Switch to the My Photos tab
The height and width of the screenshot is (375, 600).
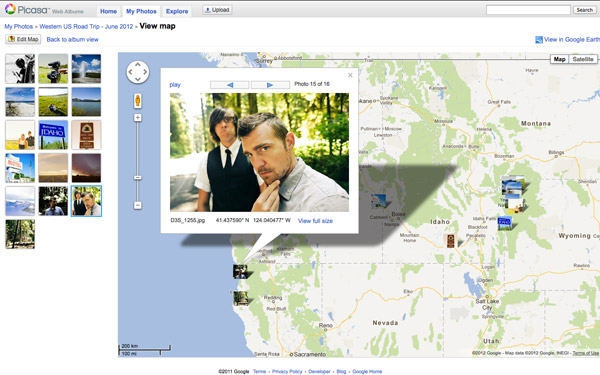coord(141,11)
